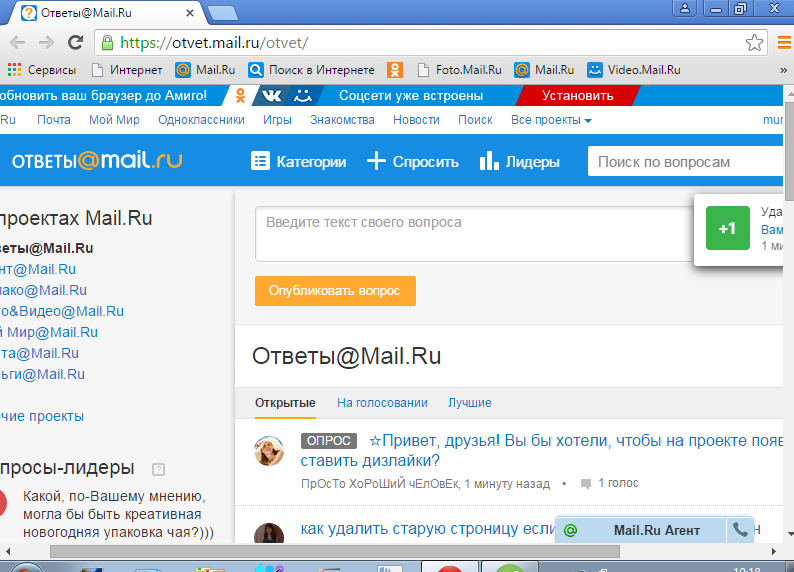Focus the Поиск по вопросам search field
The image size is (794, 572).
pos(686,161)
